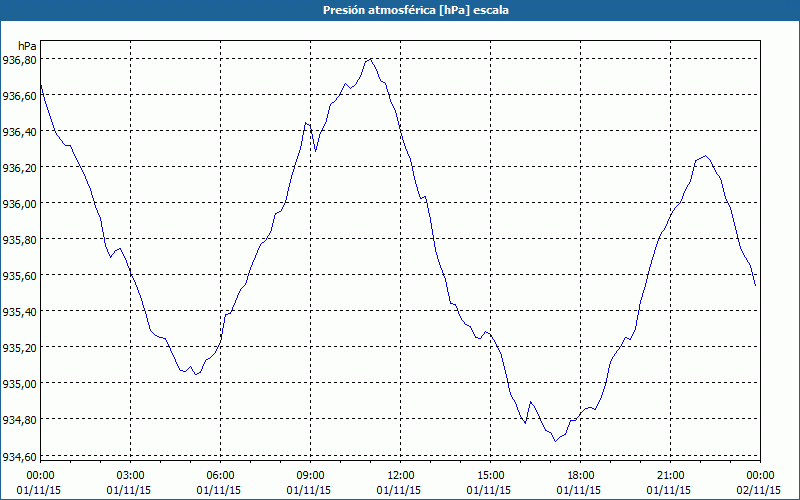Click the 936,40 y-axis value
Screen dimensions: 800x500
click(19, 132)
